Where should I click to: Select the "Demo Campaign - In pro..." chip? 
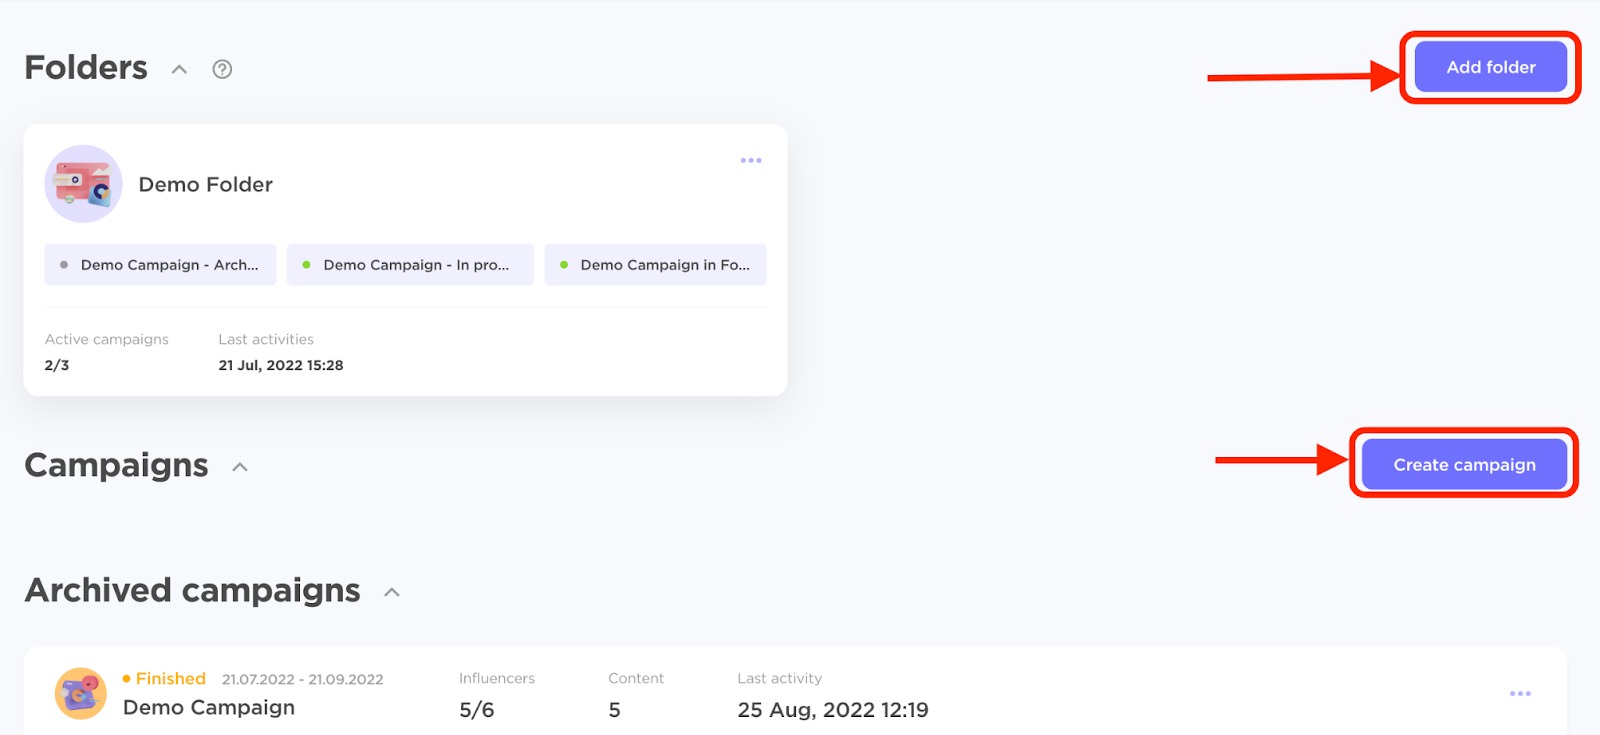point(410,265)
